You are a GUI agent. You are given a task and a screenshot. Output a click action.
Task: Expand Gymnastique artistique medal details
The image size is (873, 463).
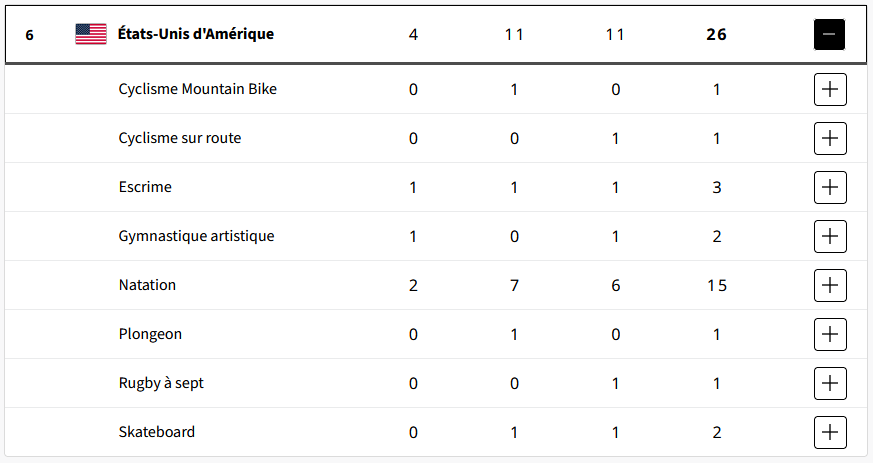click(x=830, y=236)
